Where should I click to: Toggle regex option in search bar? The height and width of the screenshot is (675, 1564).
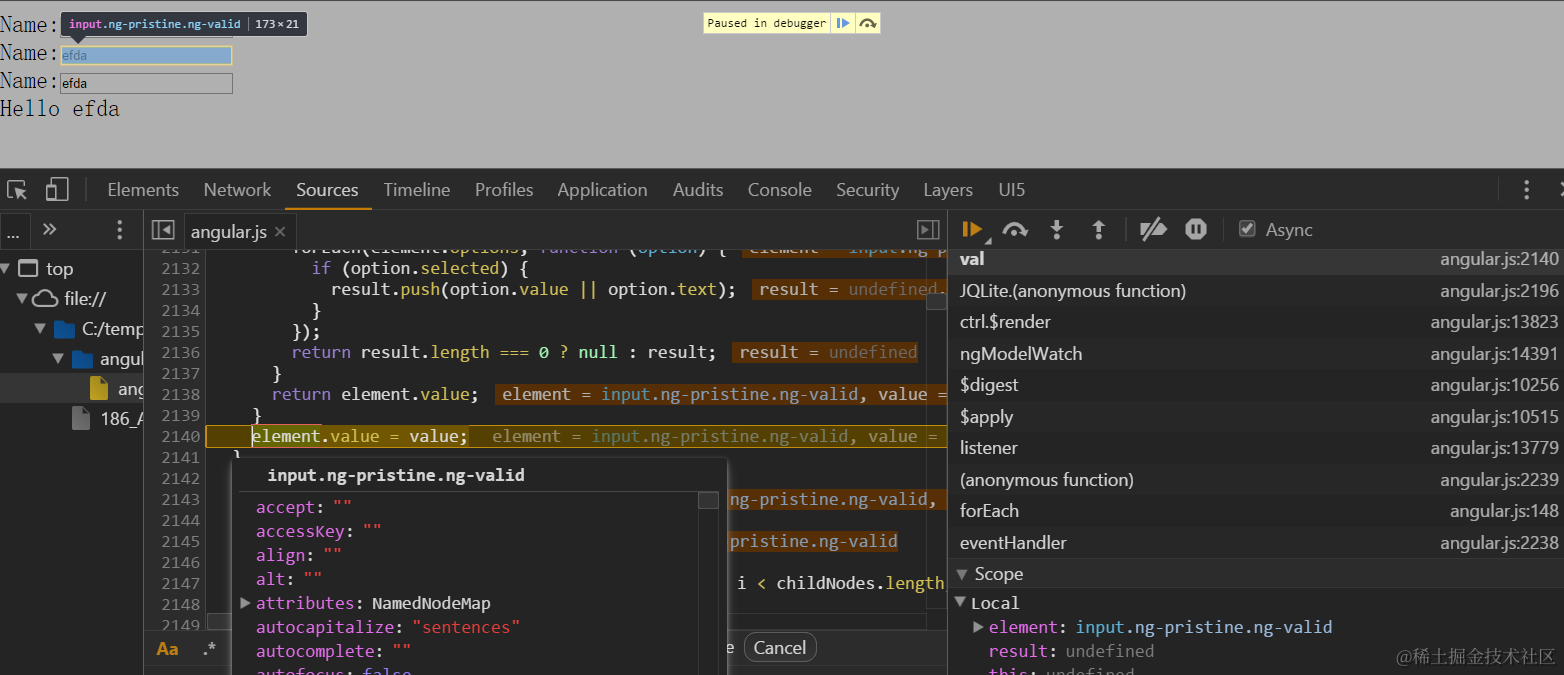(209, 649)
